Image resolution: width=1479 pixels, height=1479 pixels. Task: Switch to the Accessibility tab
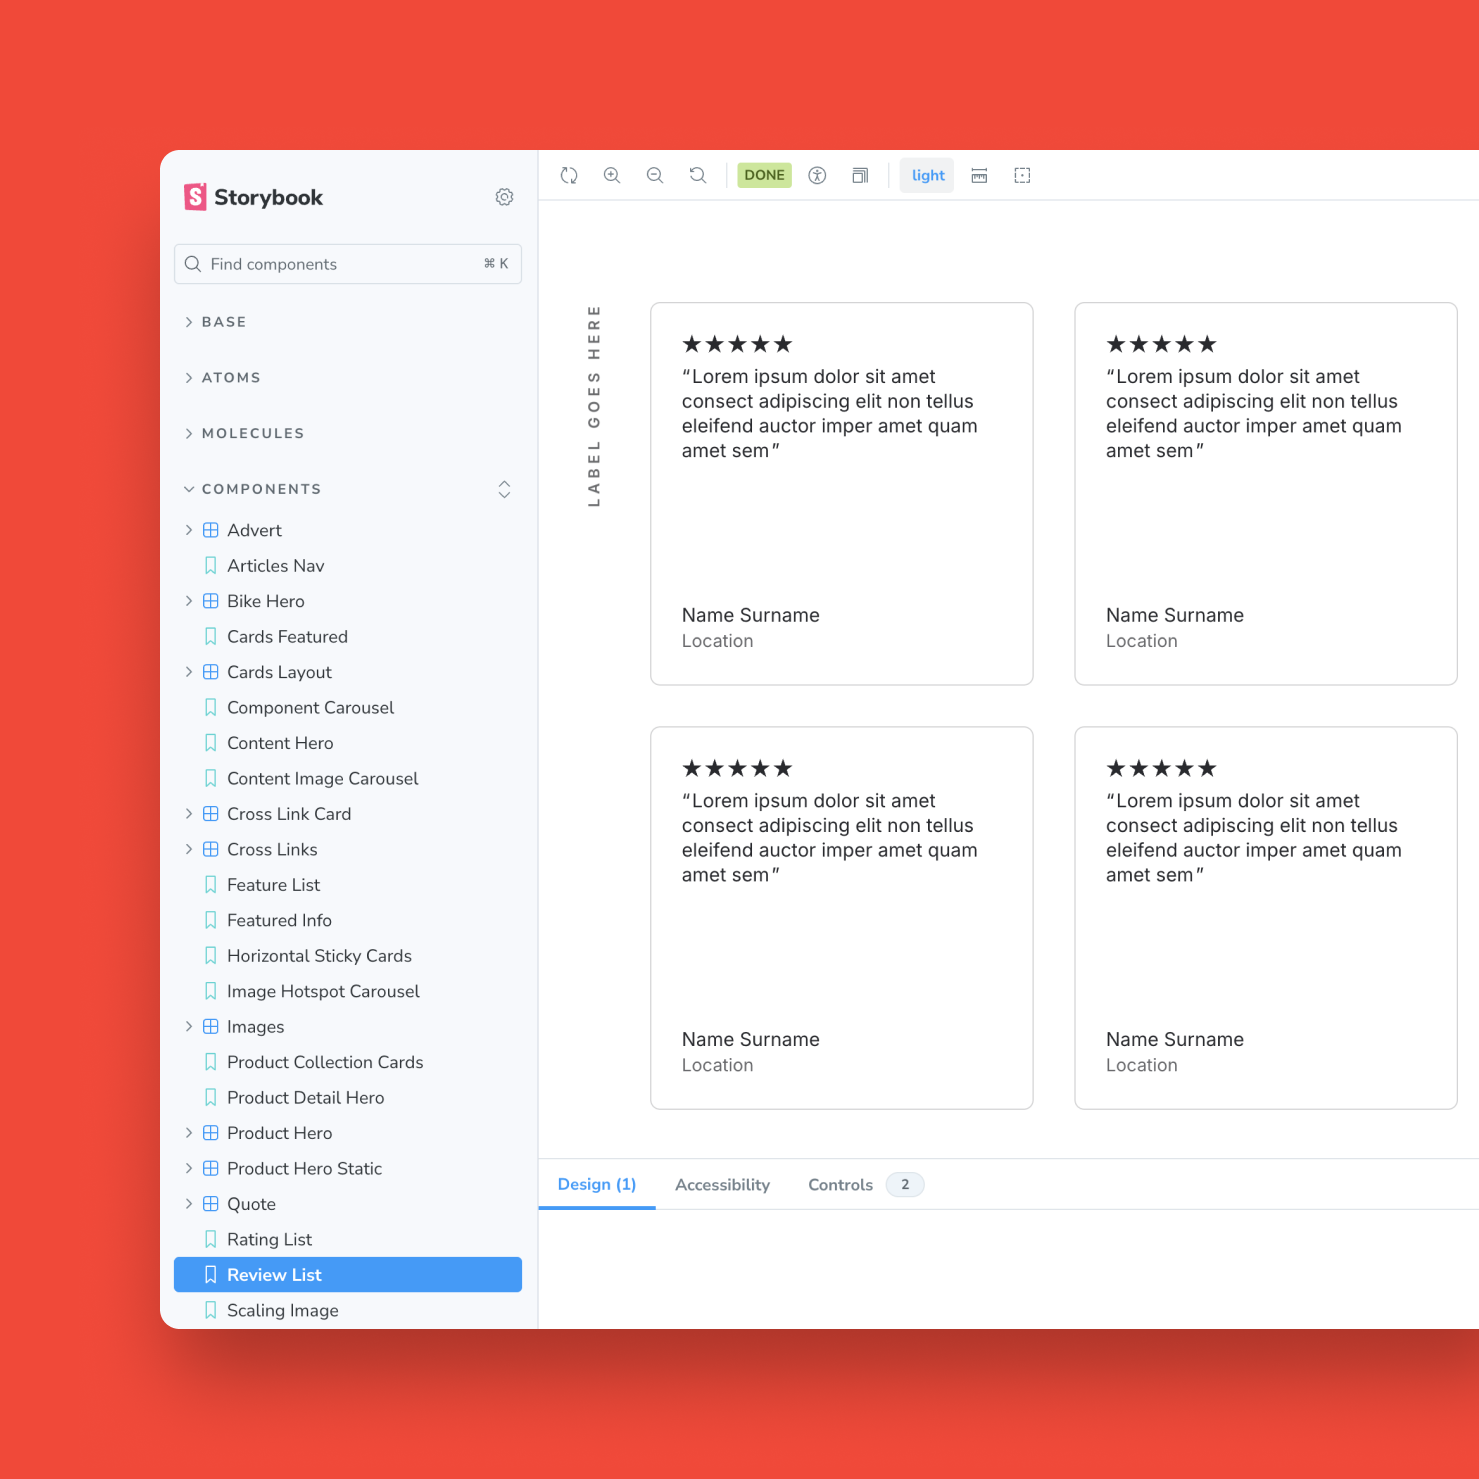coord(722,1184)
